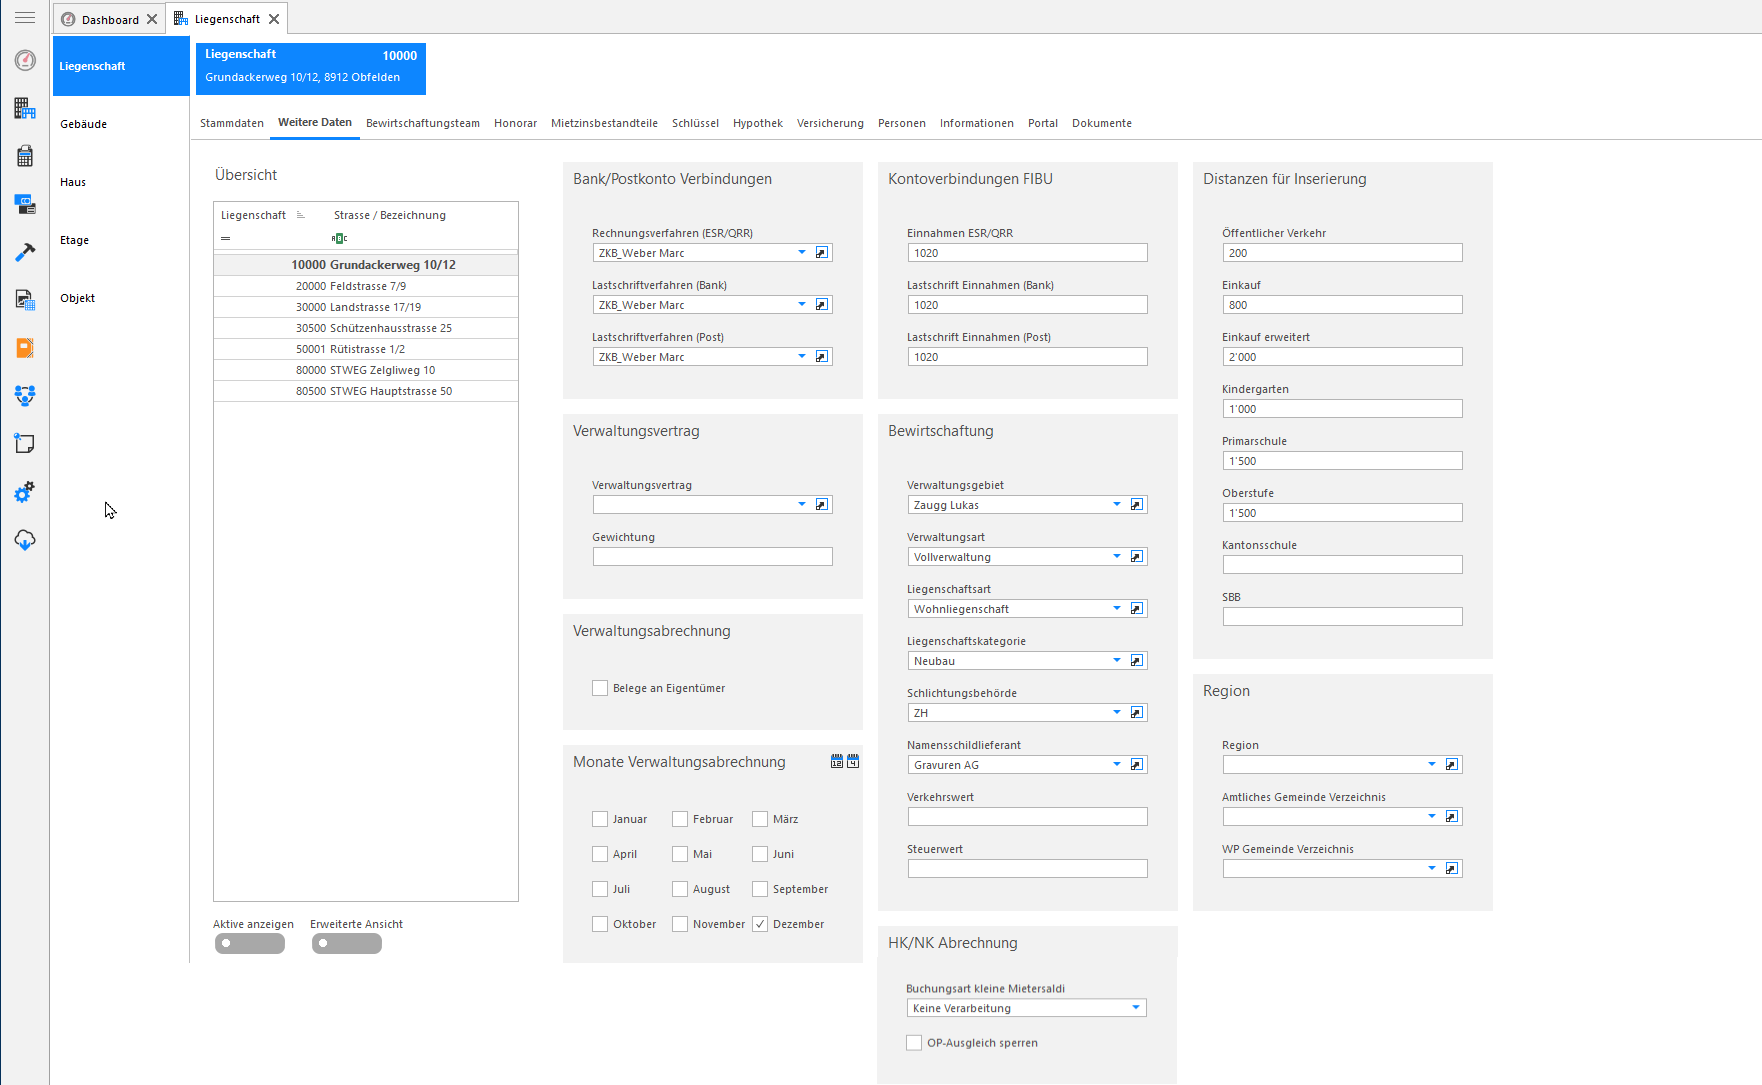Click the text filter icon under Strasse column
1762x1085 pixels.
click(x=339, y=238)
